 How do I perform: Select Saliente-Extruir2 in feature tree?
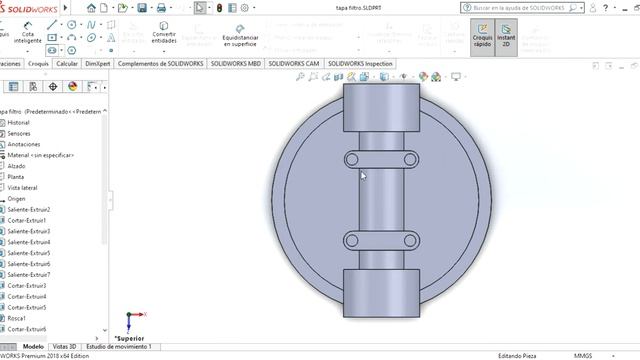click(29, 209)
